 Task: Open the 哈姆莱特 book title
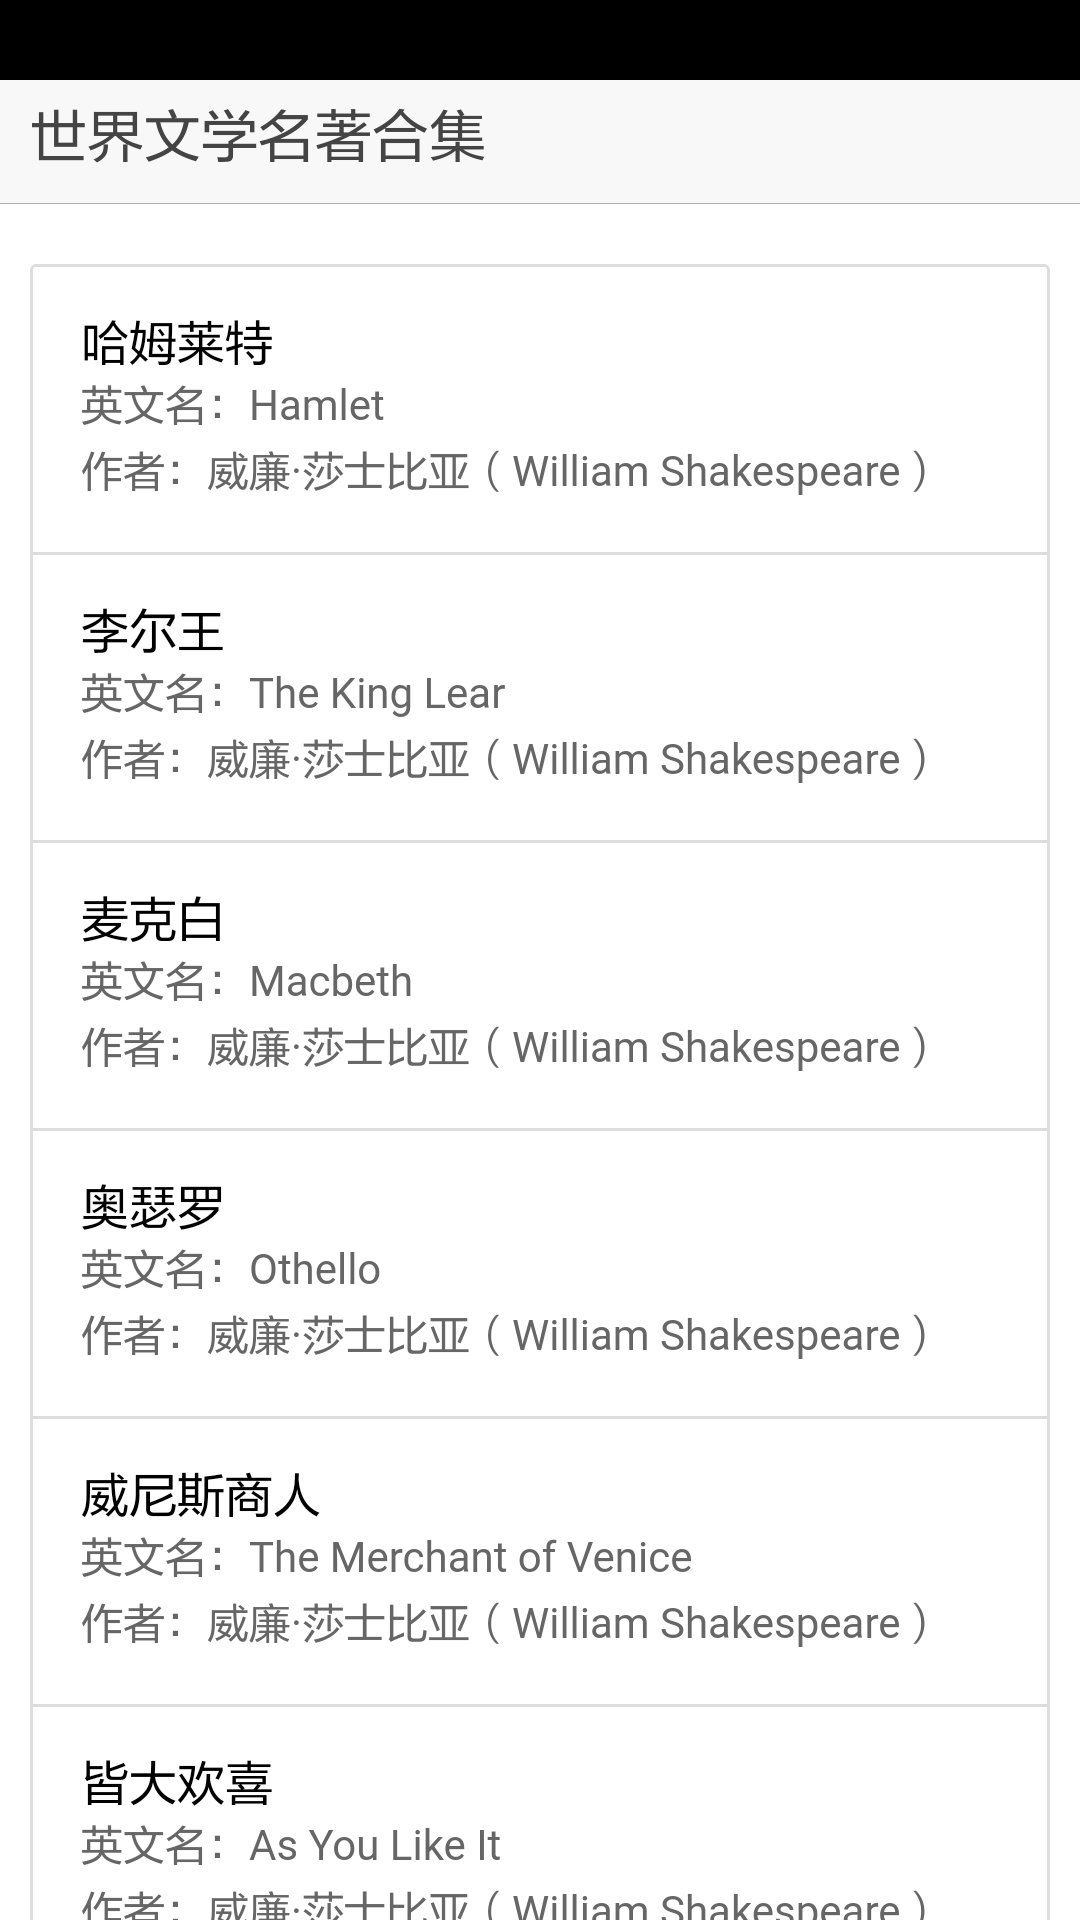177,343
